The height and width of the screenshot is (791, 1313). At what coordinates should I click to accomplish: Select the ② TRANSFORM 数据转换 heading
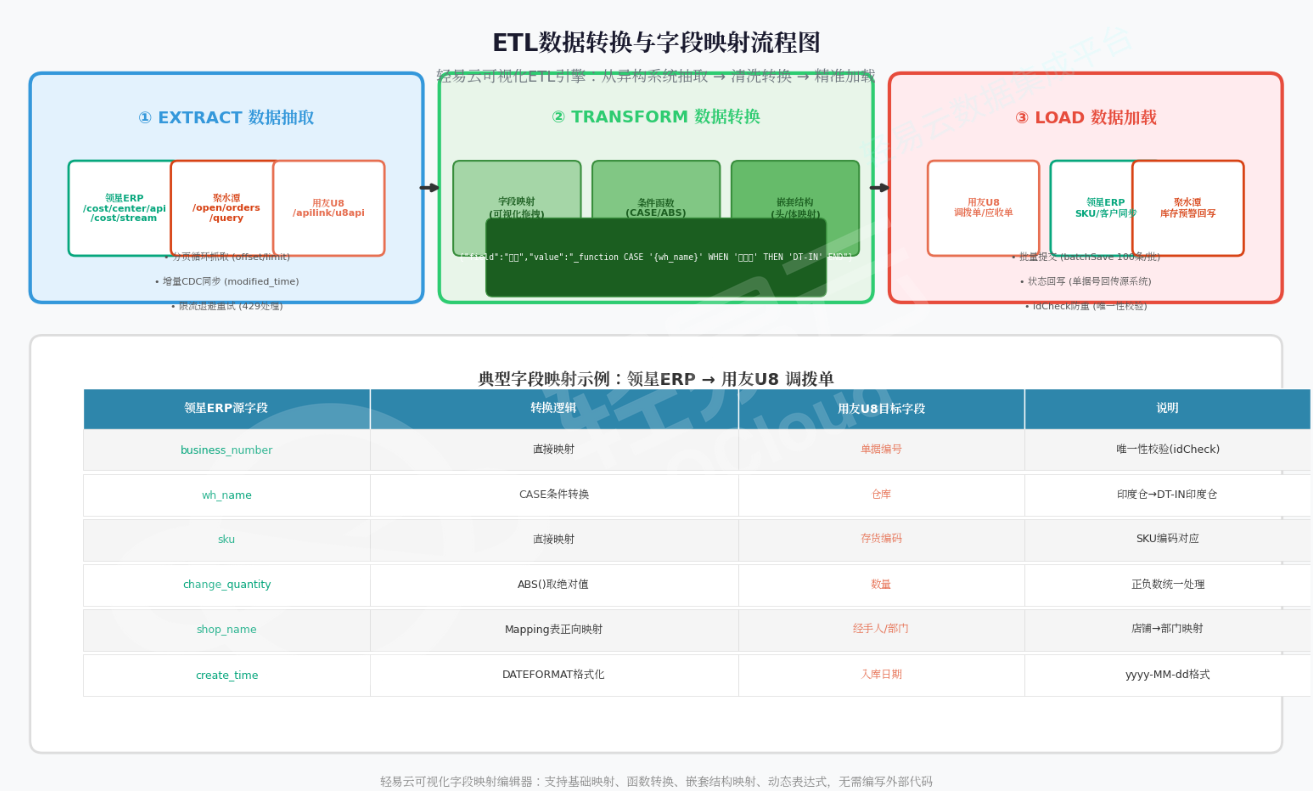point(656,117)
